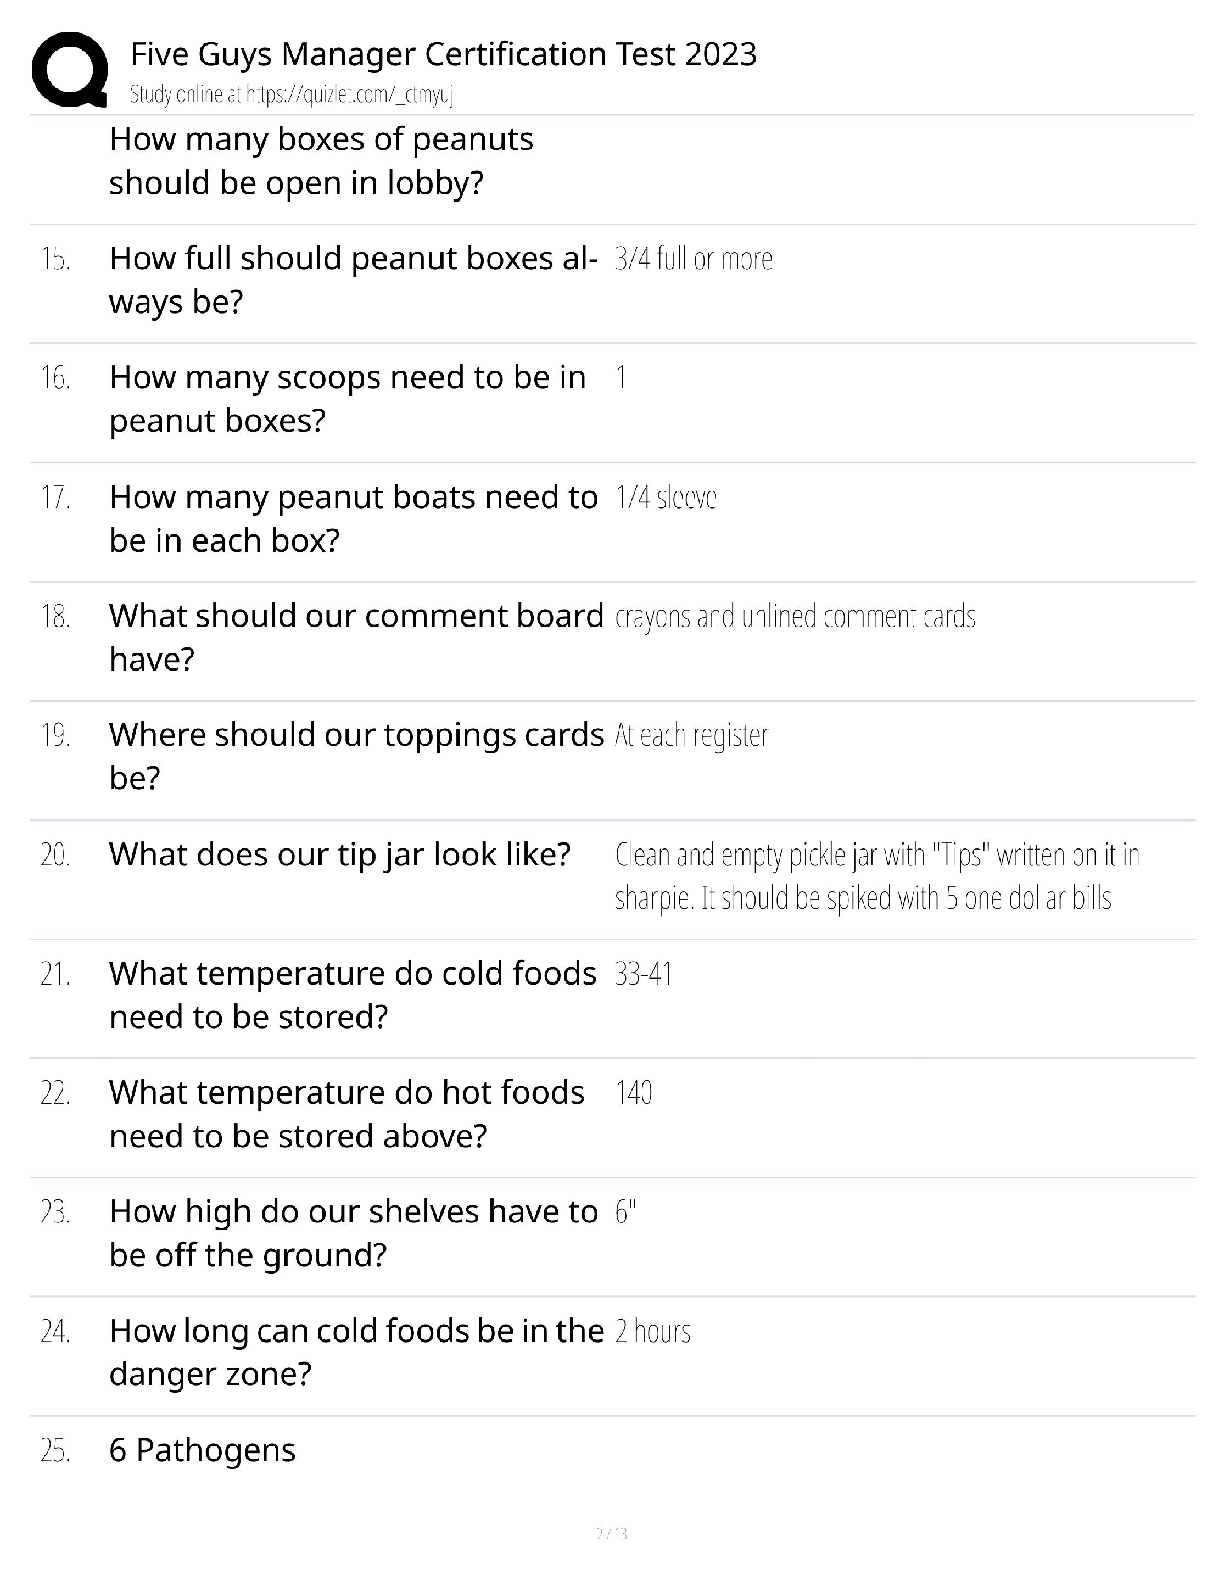Select the '2 hours' danger zone answer

[x=653, y=1331]
